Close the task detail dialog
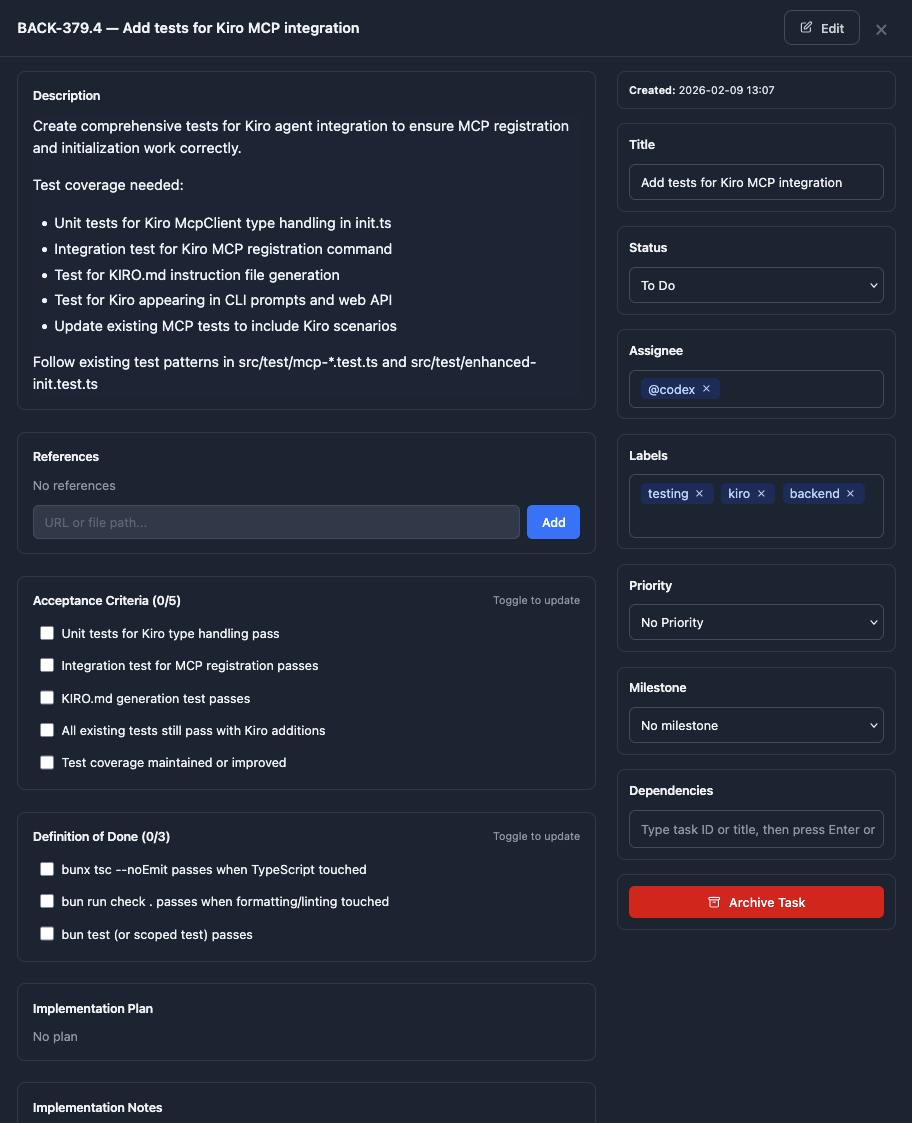 pyautogui.click(x=881, y=29)
